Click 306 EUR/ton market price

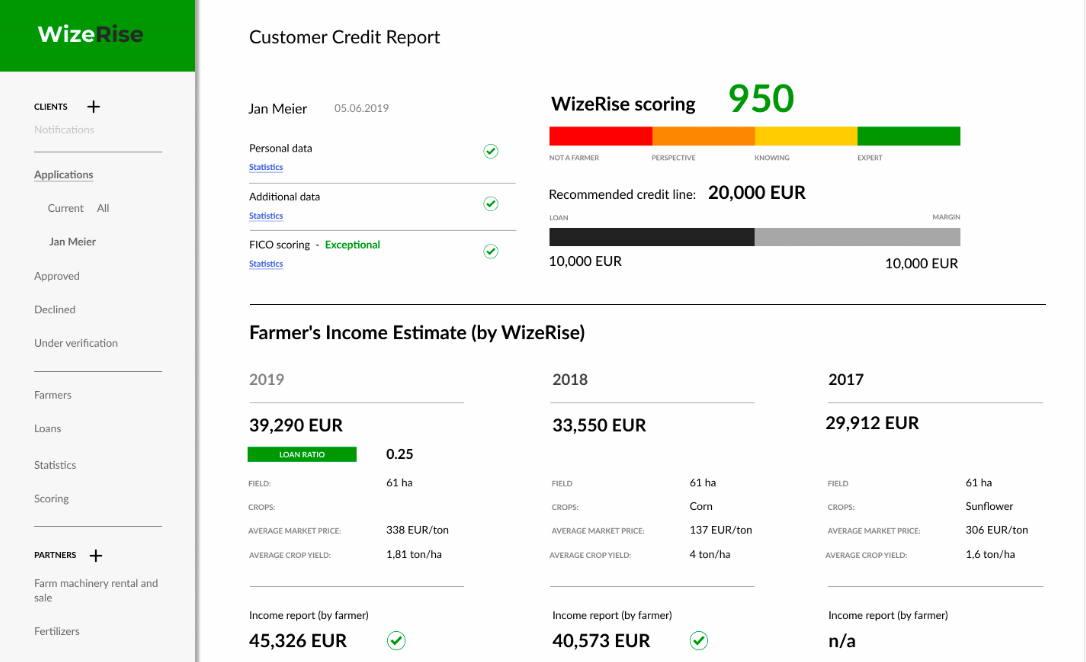997,530
